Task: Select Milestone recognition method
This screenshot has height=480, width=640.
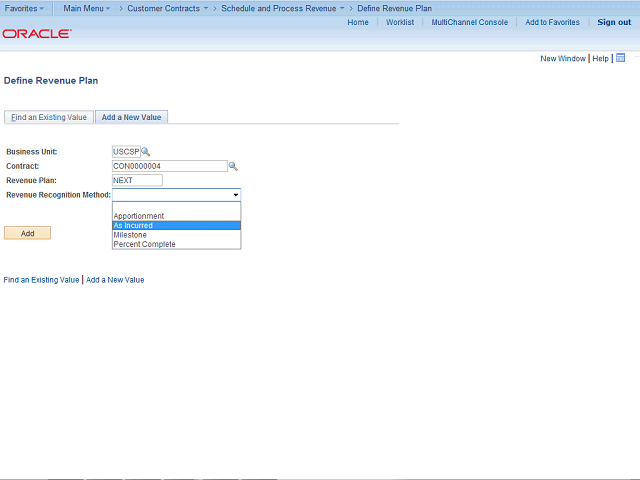Action: [x=176, y=235]
